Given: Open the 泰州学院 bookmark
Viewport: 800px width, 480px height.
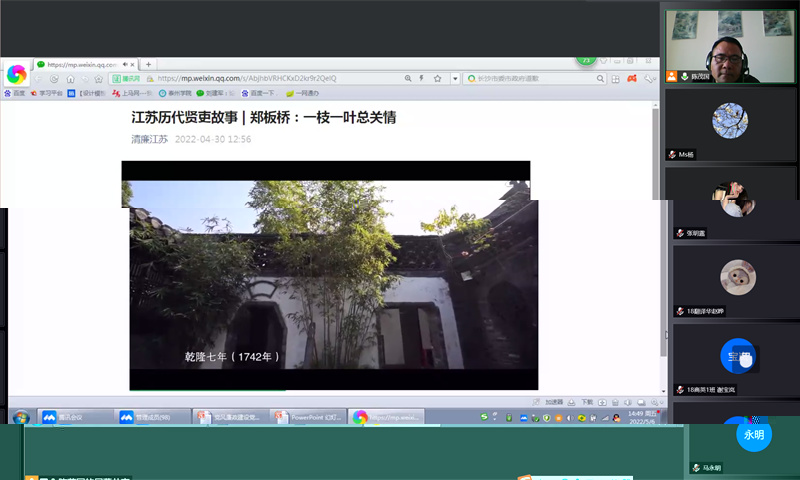Looking at the screenshot, I should 175,93.
